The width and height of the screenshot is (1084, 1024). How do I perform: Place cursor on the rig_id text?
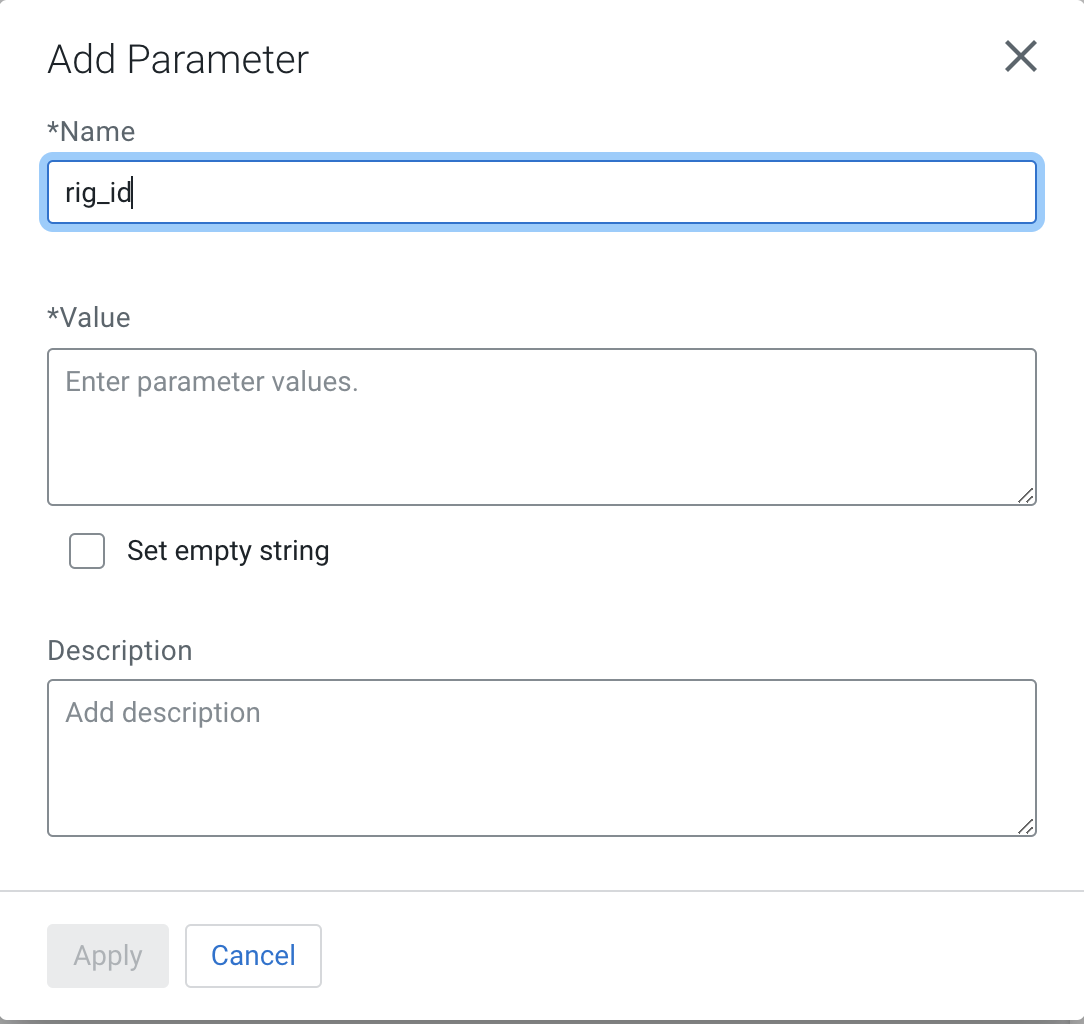(x=97, y=192)
